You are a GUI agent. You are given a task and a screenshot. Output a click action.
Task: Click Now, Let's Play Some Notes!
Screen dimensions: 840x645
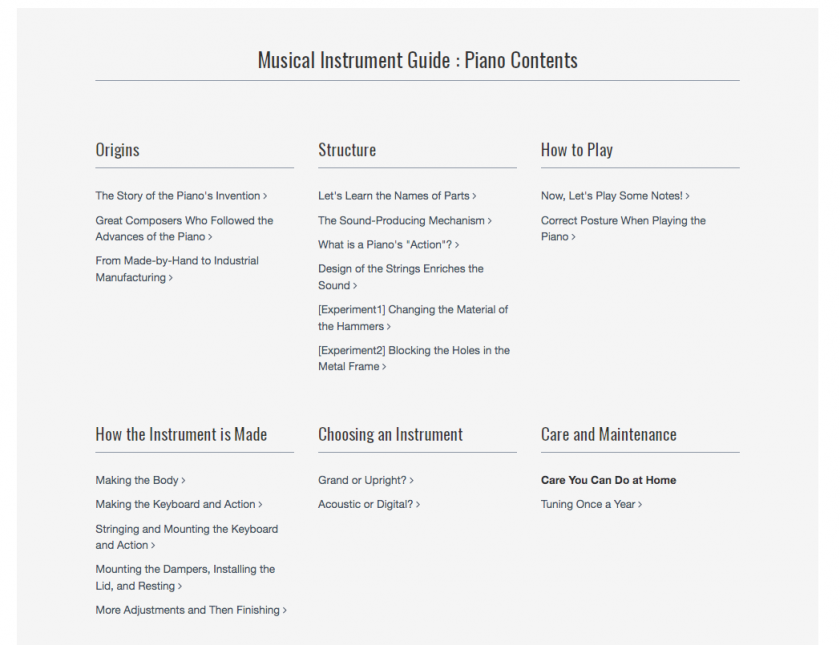point(615,196)
